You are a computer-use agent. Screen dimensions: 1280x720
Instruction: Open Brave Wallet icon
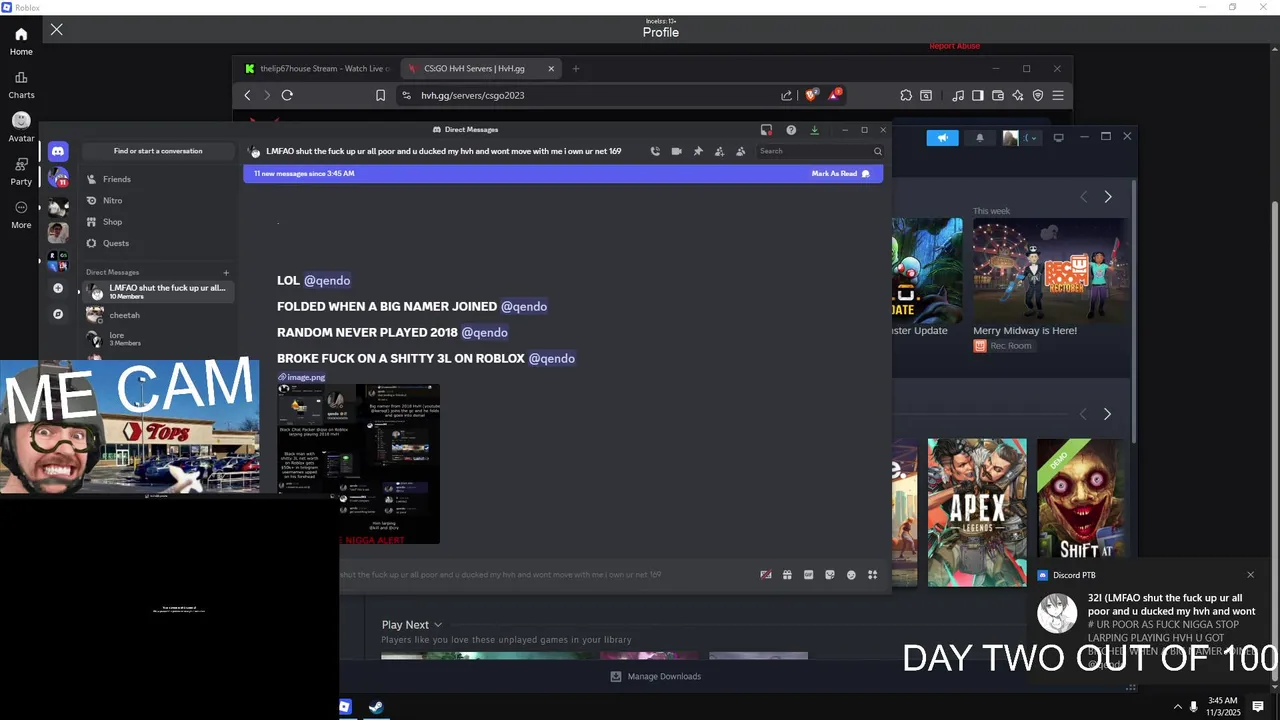point(998,95)
